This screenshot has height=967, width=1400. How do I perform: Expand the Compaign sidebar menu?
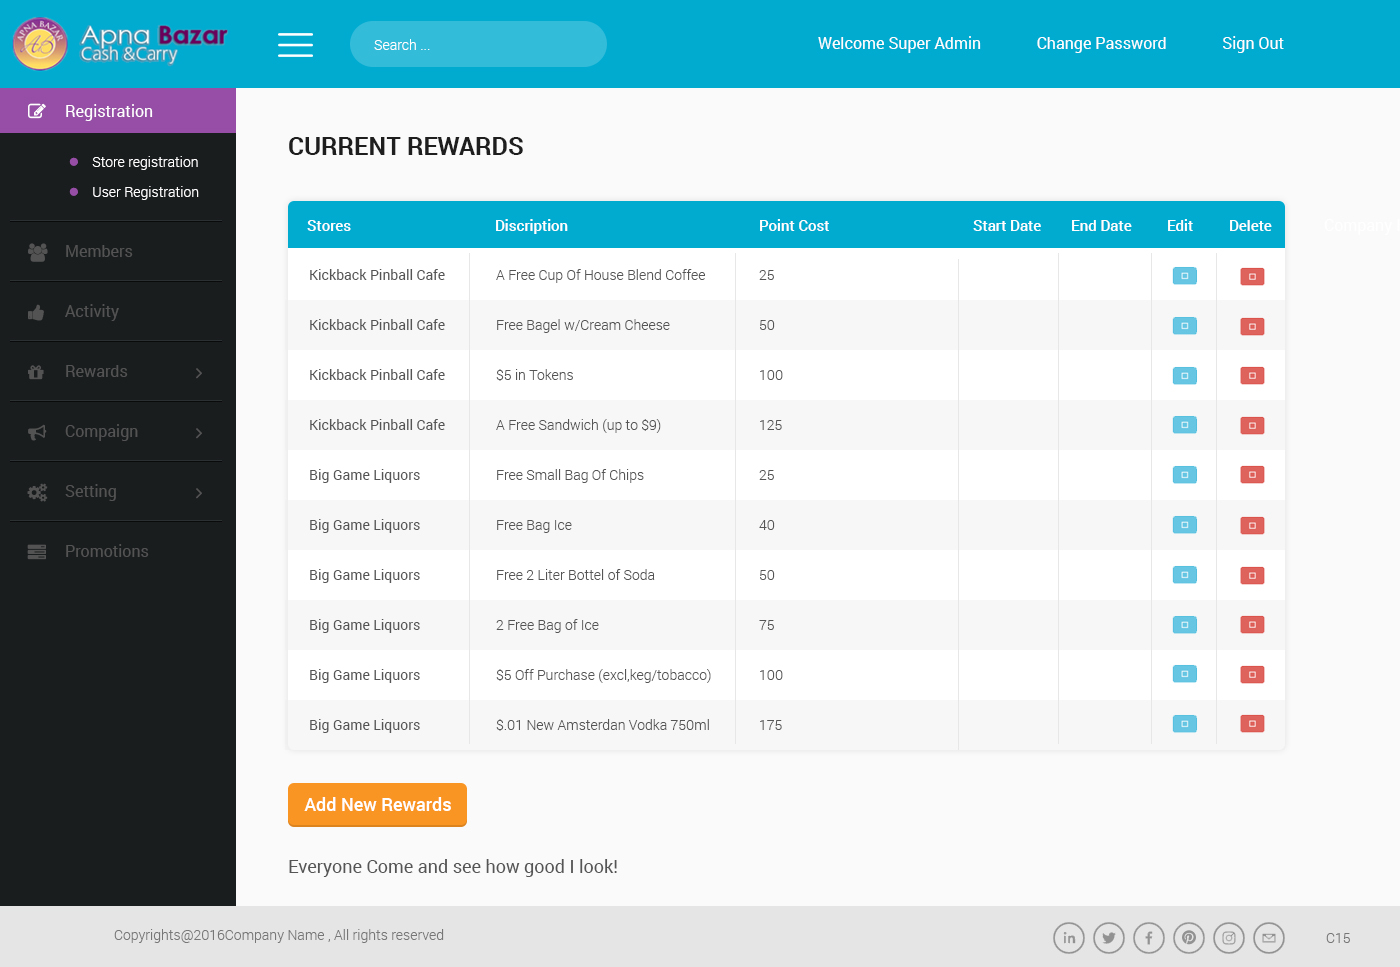coord(117,432)
